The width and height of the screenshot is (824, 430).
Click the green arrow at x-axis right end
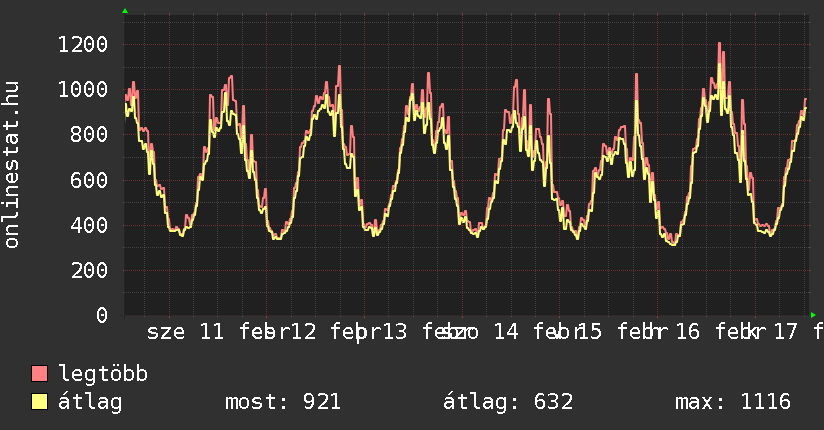[x=813, y=316]
